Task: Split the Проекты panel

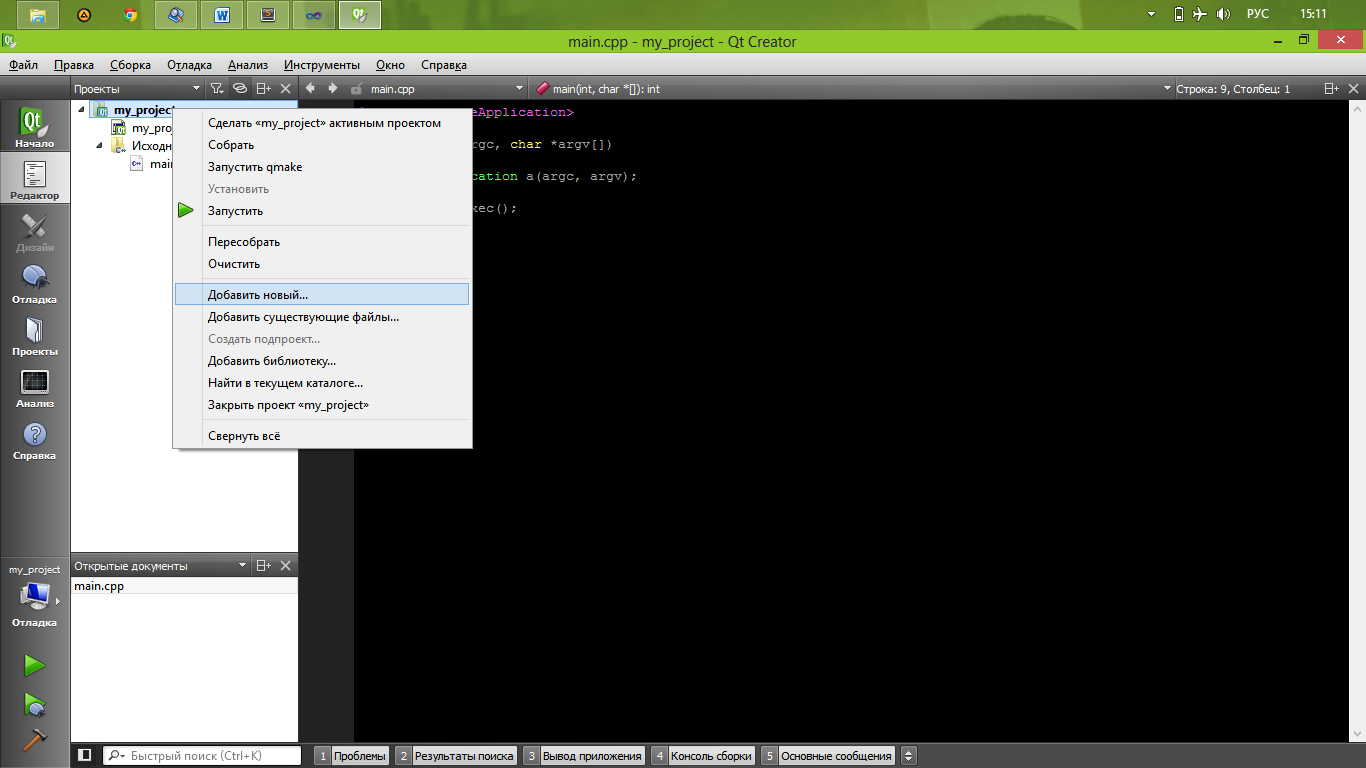Action: 263,89
